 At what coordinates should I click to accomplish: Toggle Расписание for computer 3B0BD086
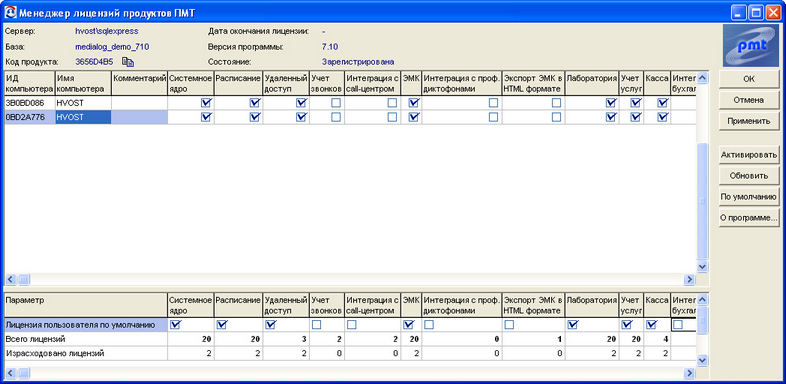255,103
